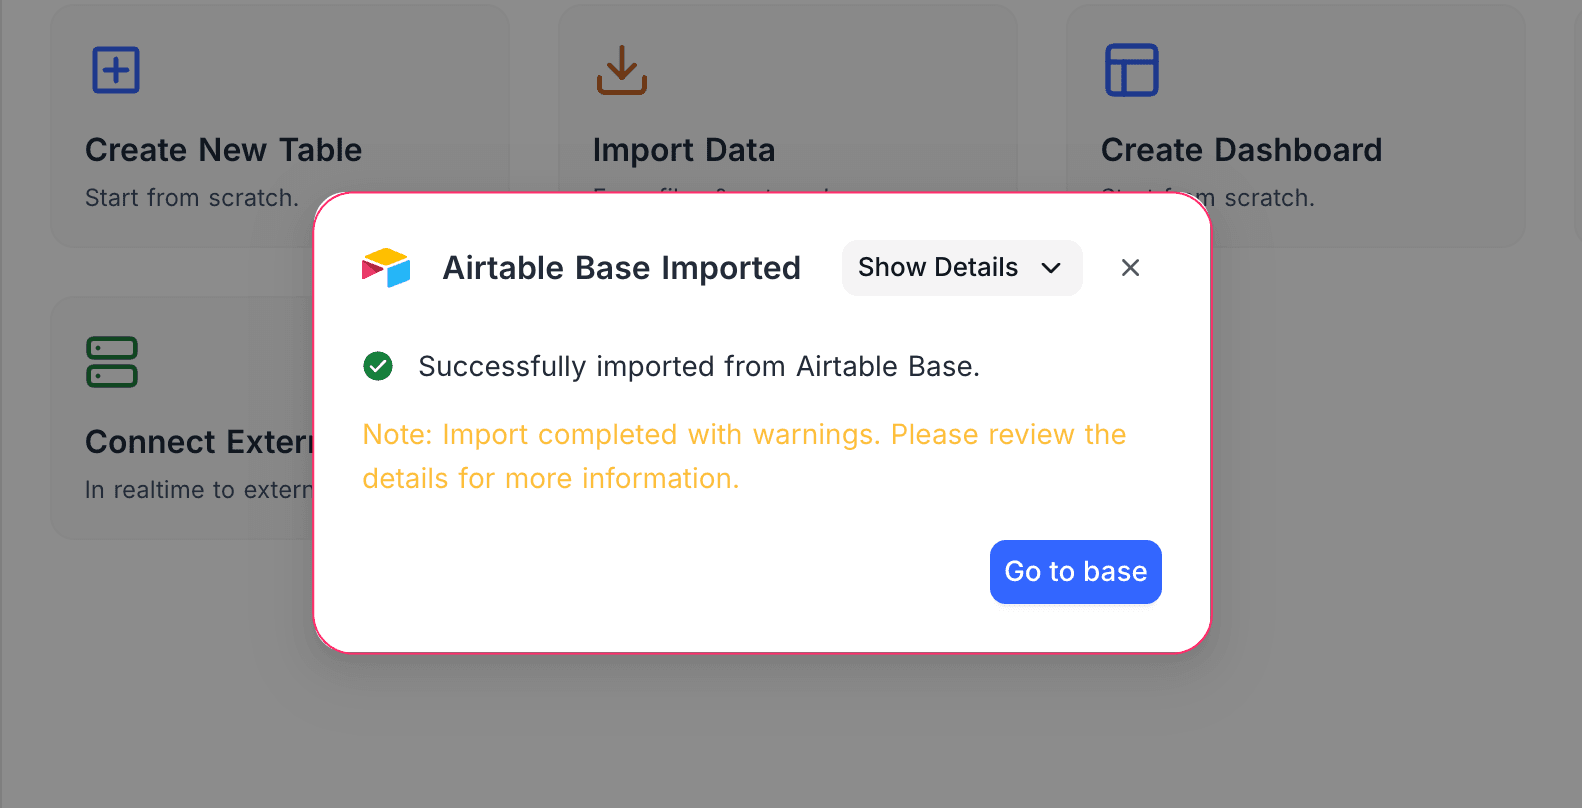Click the chevron beside Show Details
1582x808 pixels.
point(1051,268)
